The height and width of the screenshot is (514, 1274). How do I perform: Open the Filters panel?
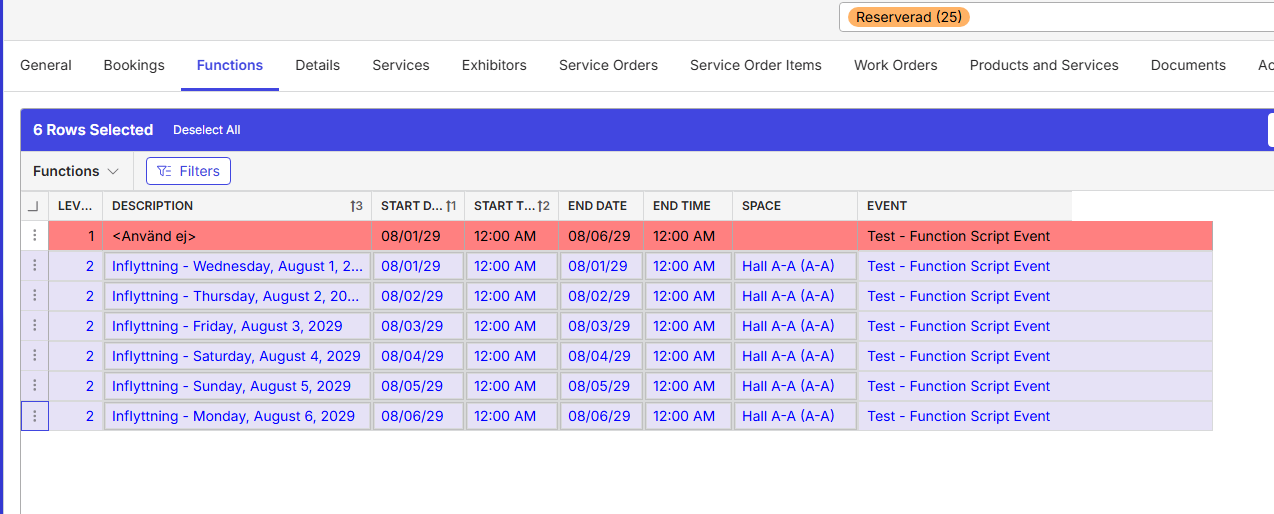(188, 171)
